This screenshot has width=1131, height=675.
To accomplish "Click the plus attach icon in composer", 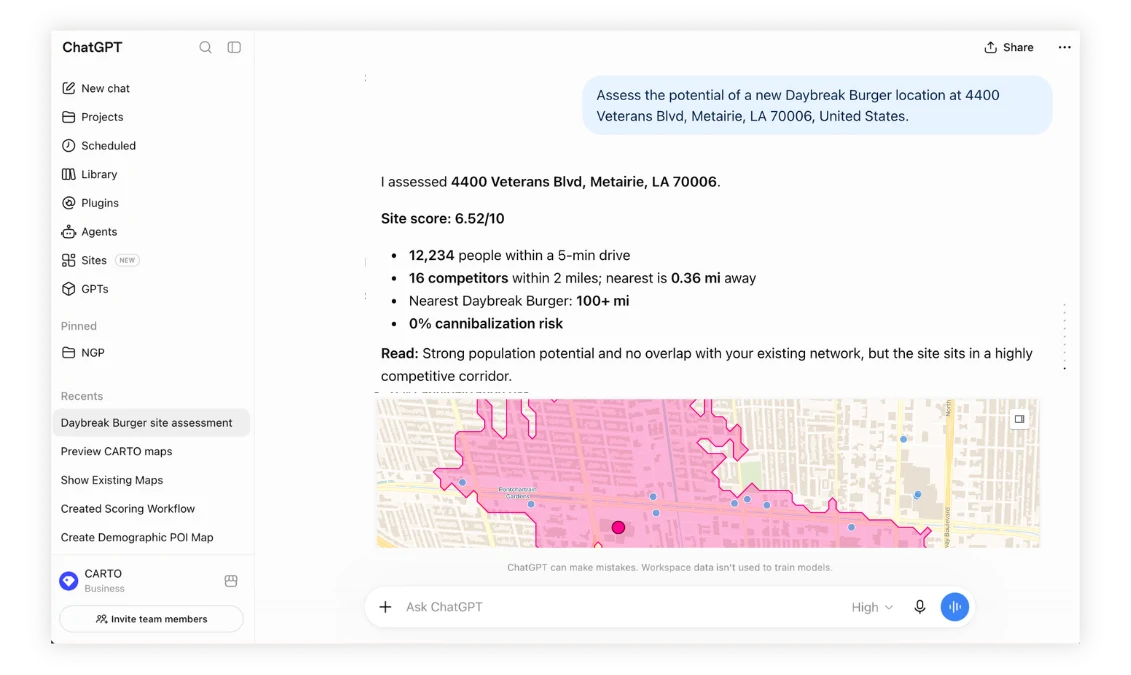I will (385, 607).
